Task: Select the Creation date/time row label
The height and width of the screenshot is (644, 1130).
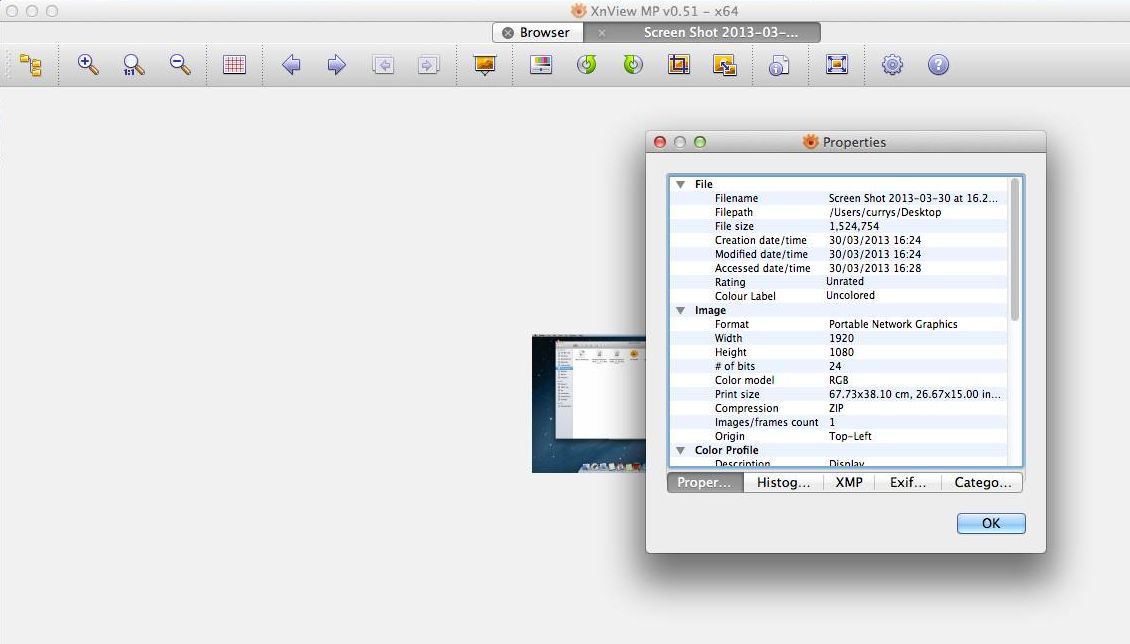Action: click(760, 241)
